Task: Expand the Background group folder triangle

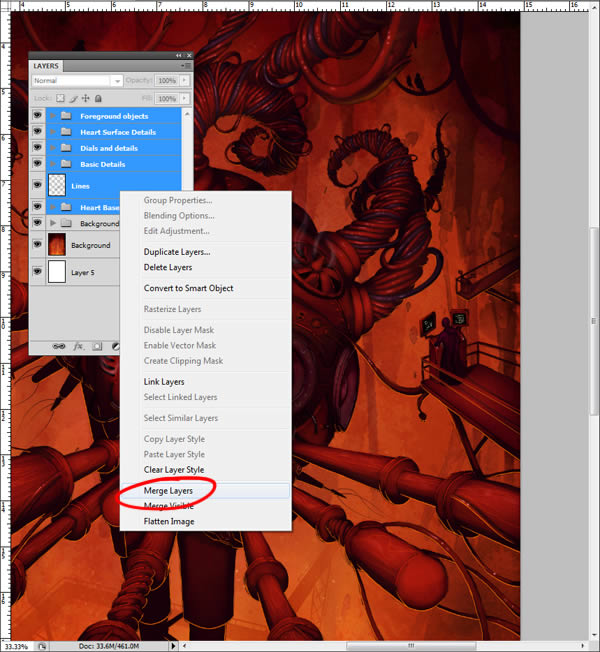Action: [x=53, y=223]
